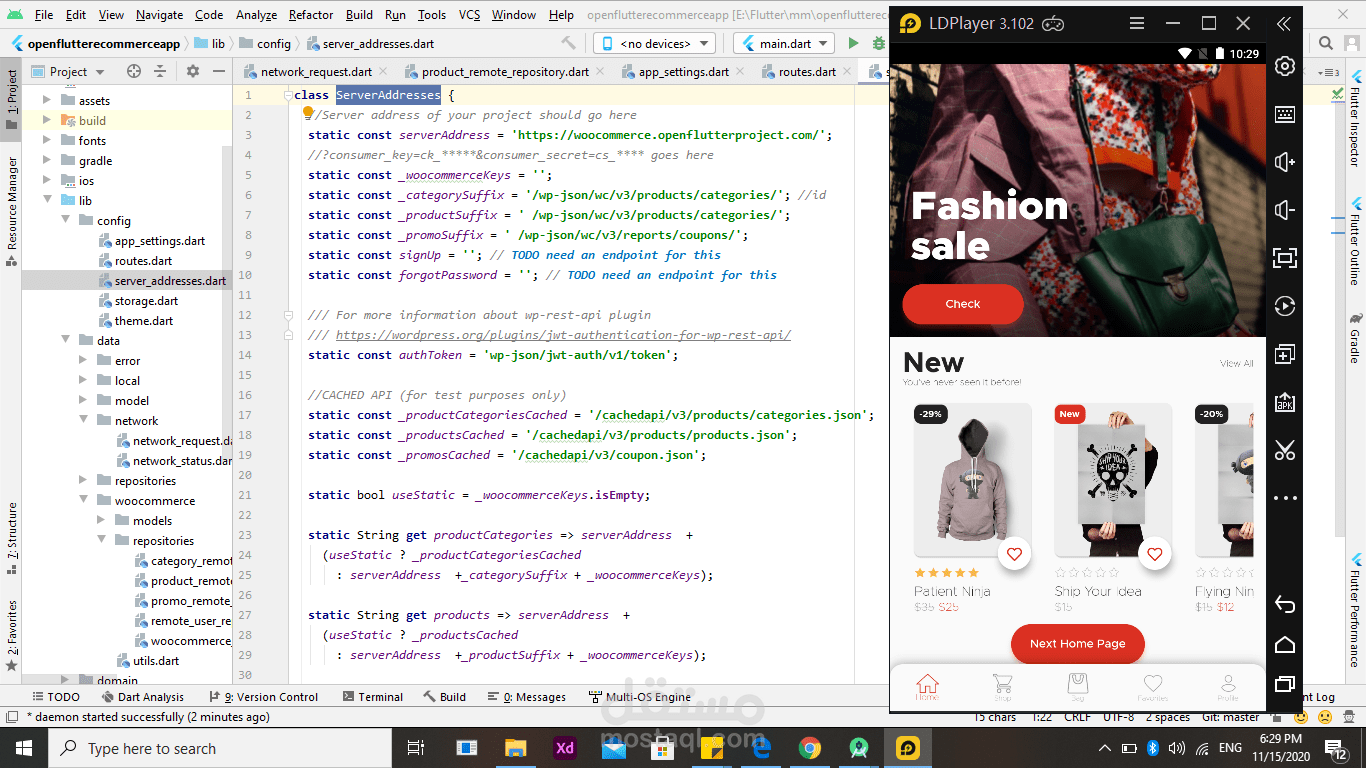
Task: Run main.dart with green play icon
Action: 853,43
